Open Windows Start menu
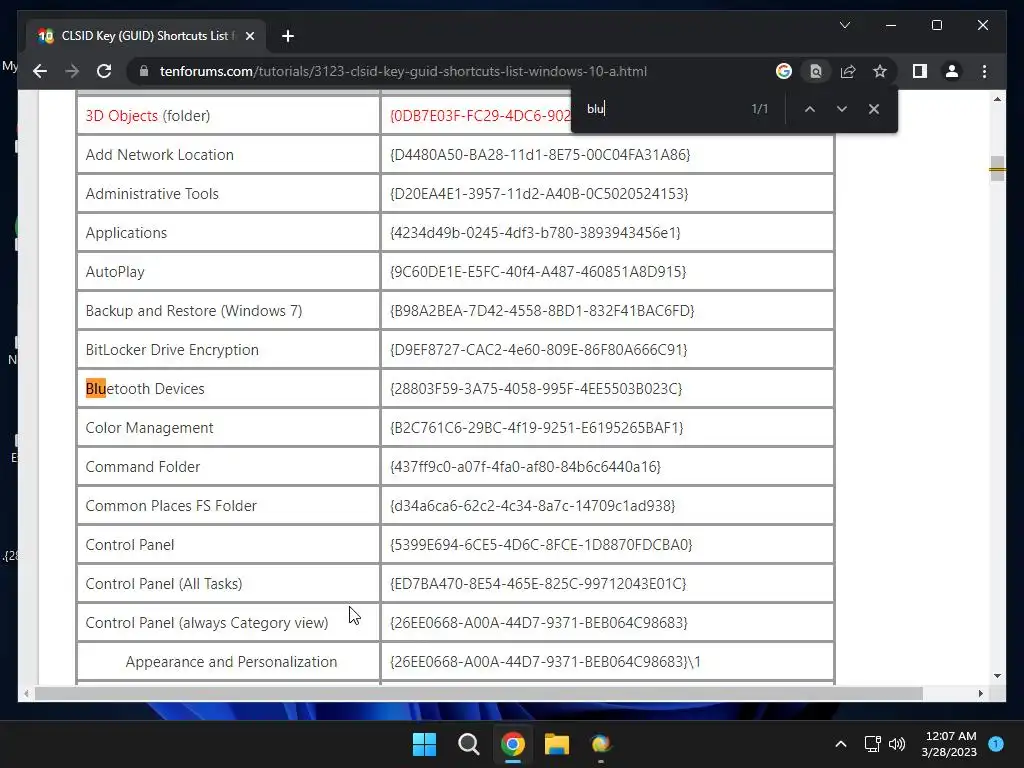 [424, 744]
